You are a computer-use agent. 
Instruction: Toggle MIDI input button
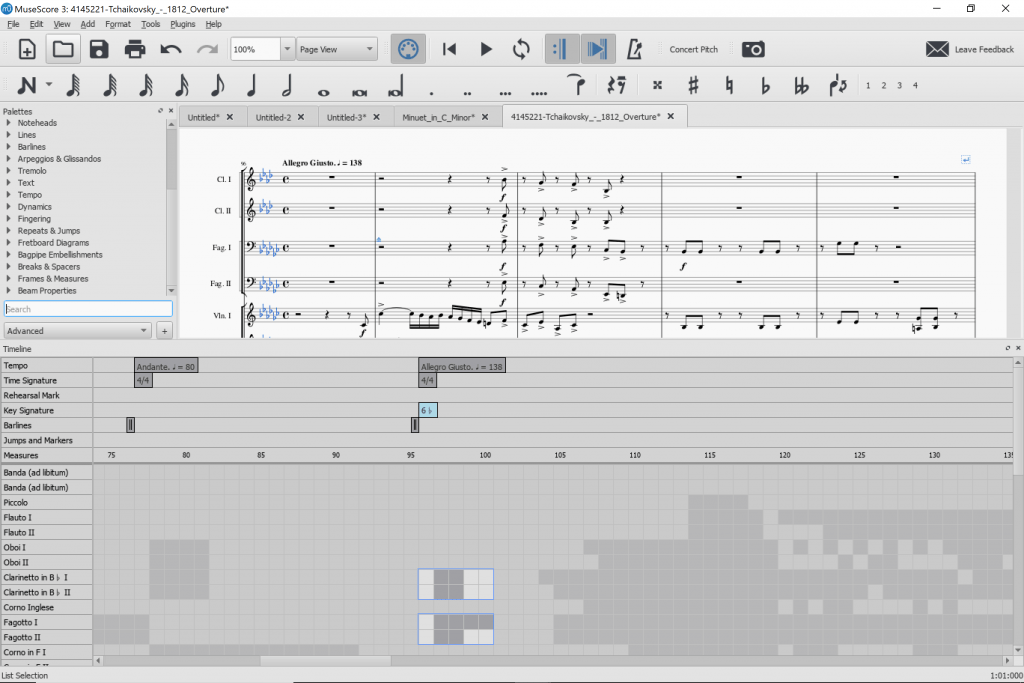(408, 49)
